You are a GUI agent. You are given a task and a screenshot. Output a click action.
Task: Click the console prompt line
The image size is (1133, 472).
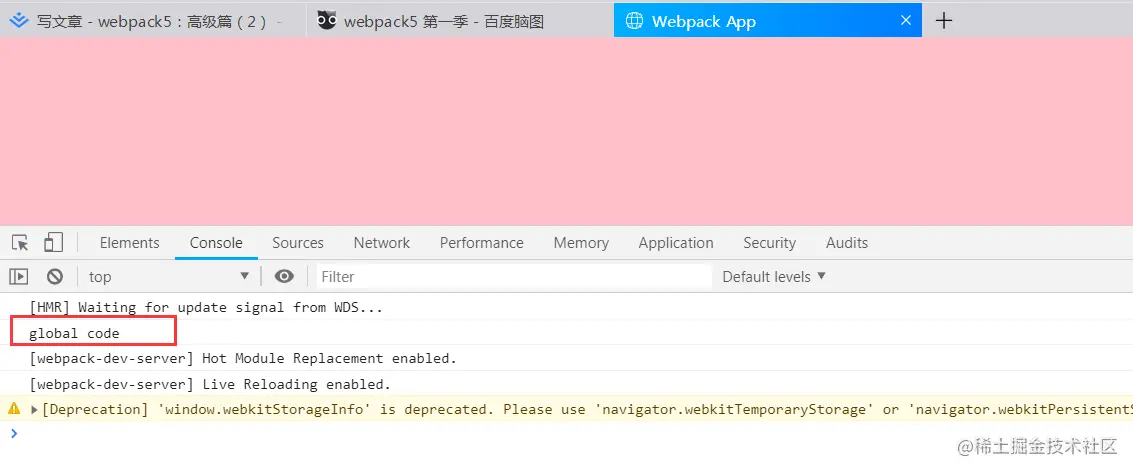(566, 433)
